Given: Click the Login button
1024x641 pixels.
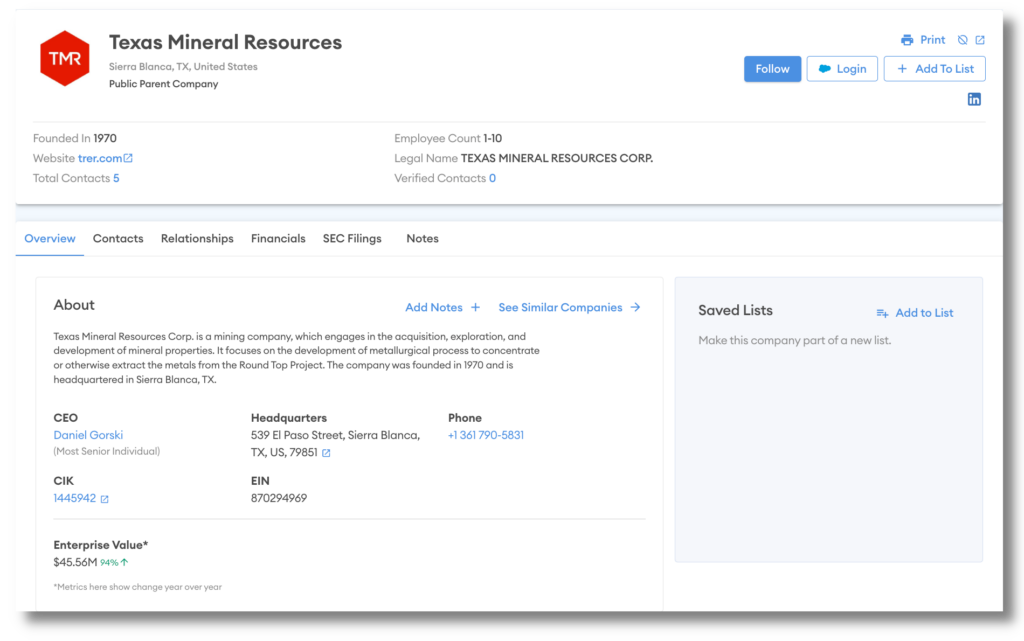Looking at the screenshot, I should tap(842, 69).
